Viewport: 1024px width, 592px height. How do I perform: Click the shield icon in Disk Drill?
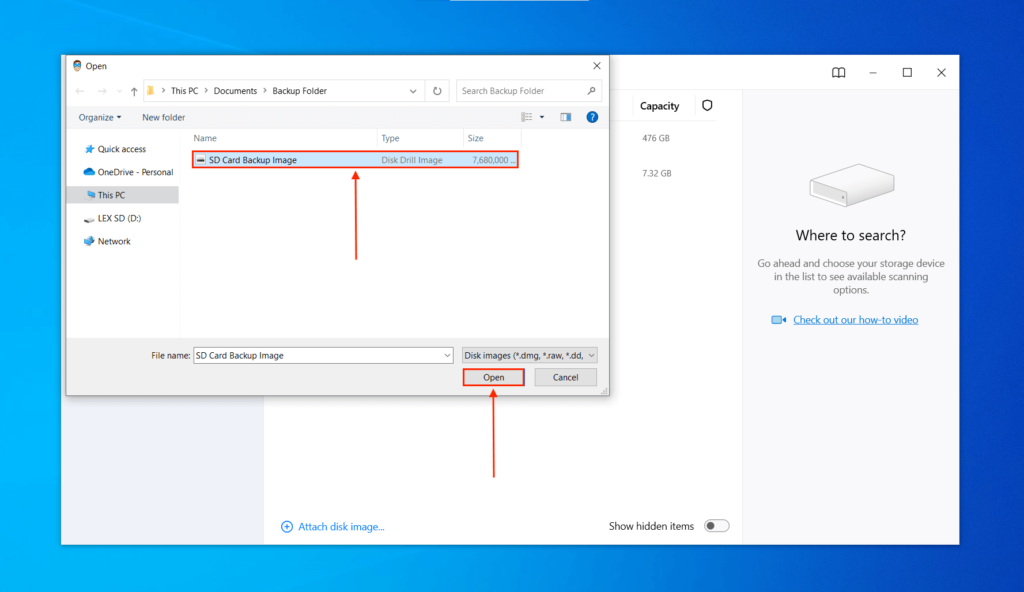(707, 106)
